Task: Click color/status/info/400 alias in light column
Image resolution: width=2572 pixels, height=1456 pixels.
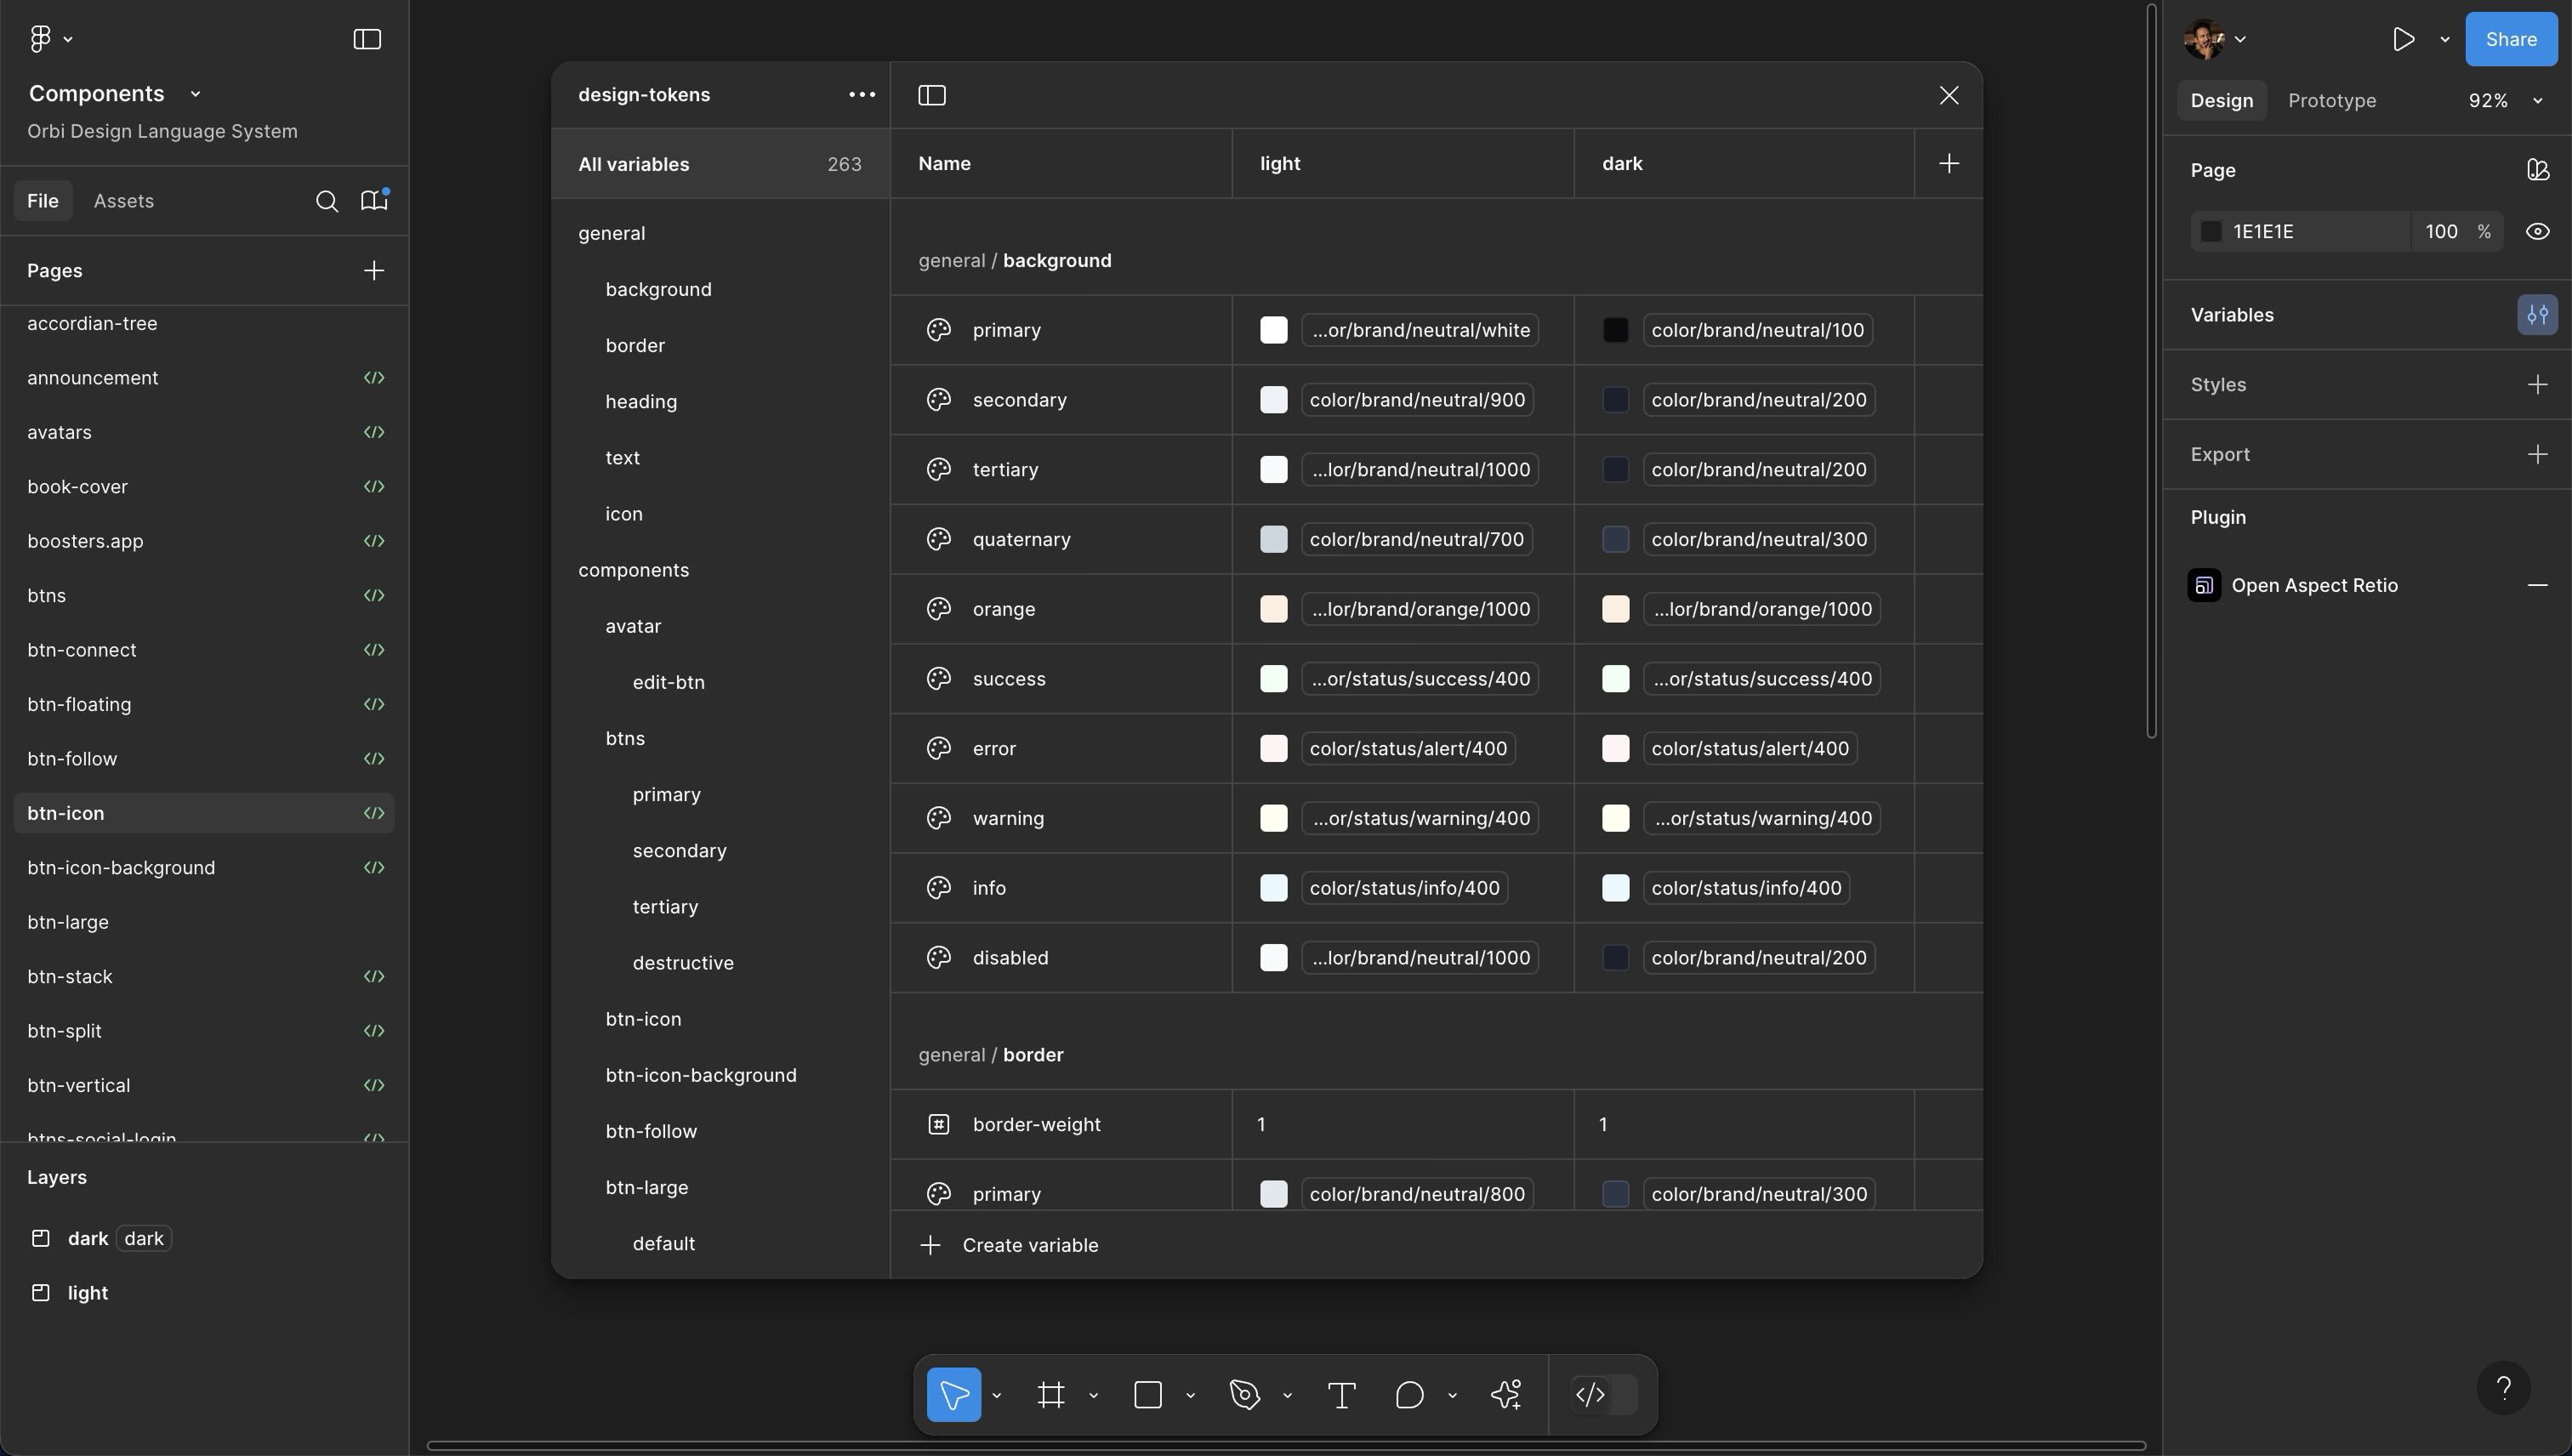Action: (1403, 888)
